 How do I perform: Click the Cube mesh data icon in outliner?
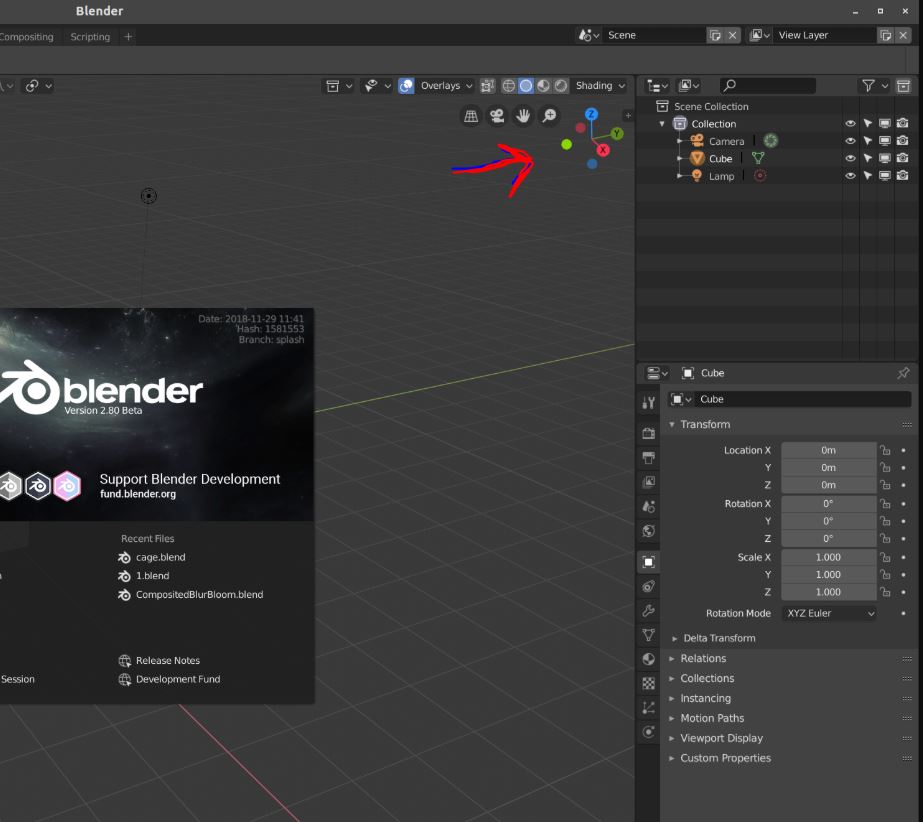point(758,158)
